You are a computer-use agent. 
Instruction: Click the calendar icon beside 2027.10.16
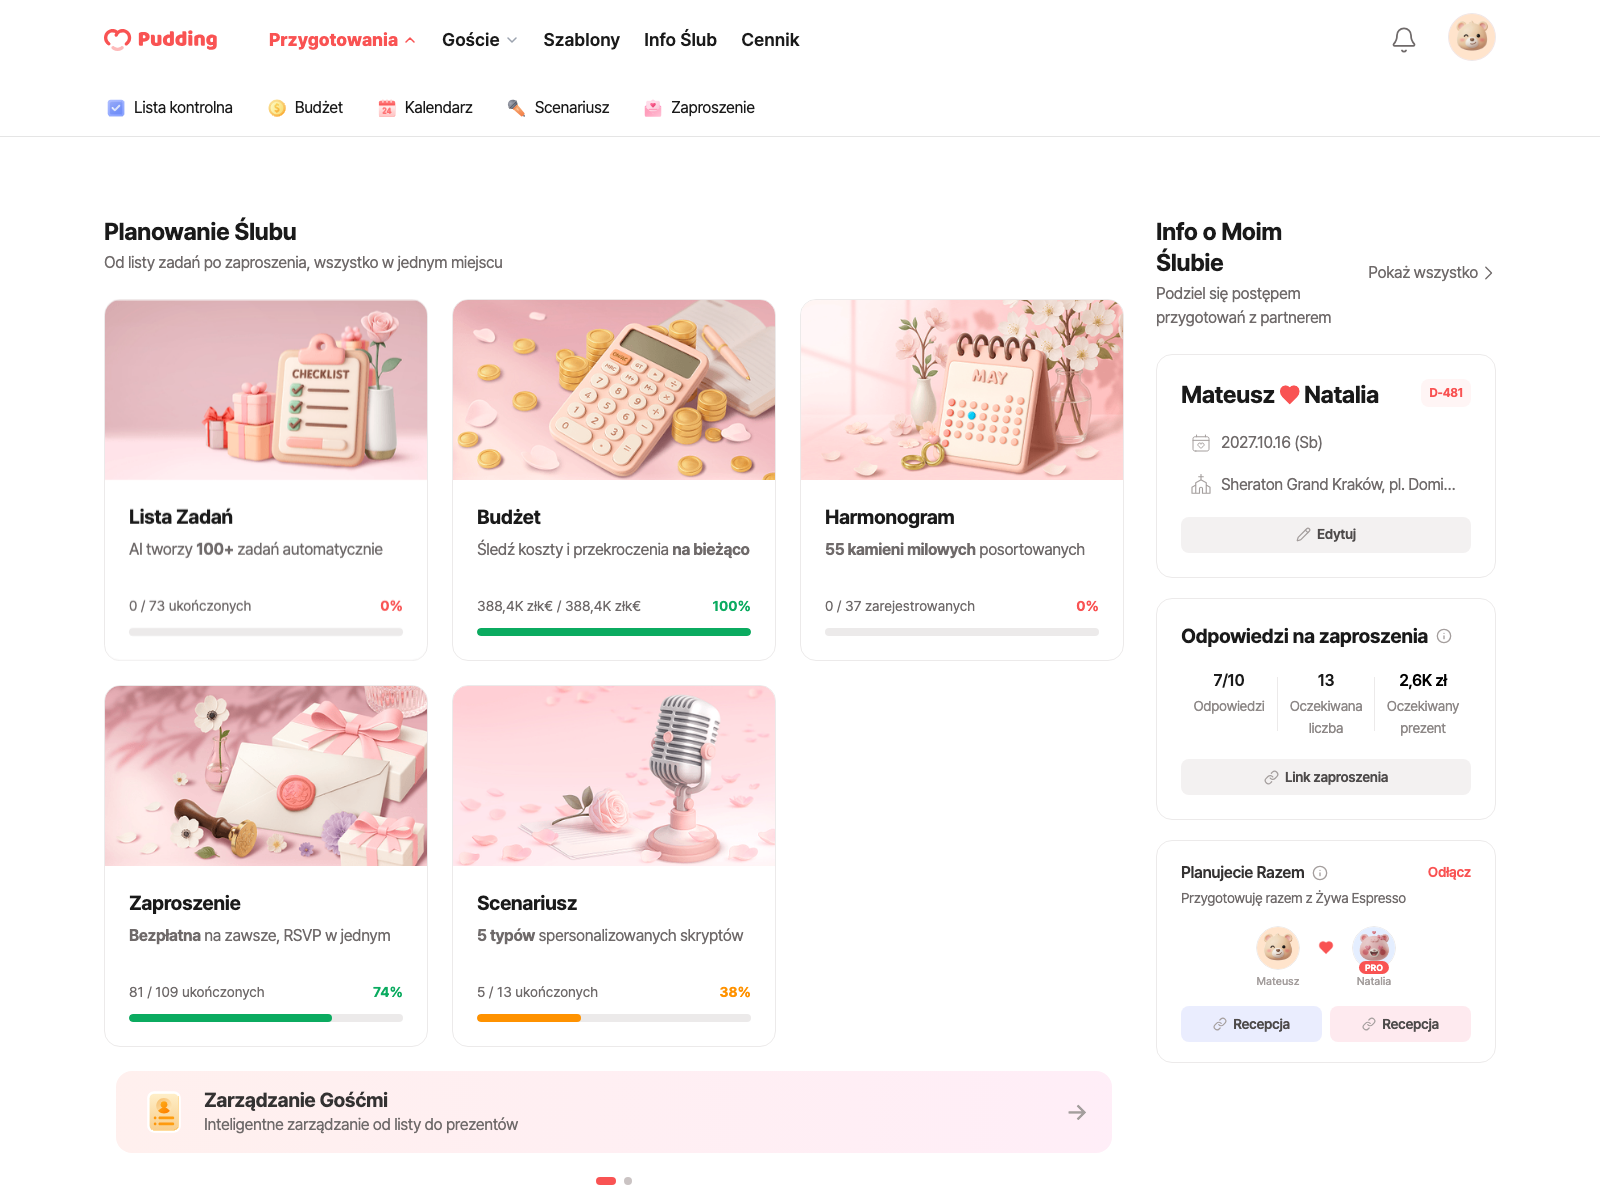pos(1201,443)
